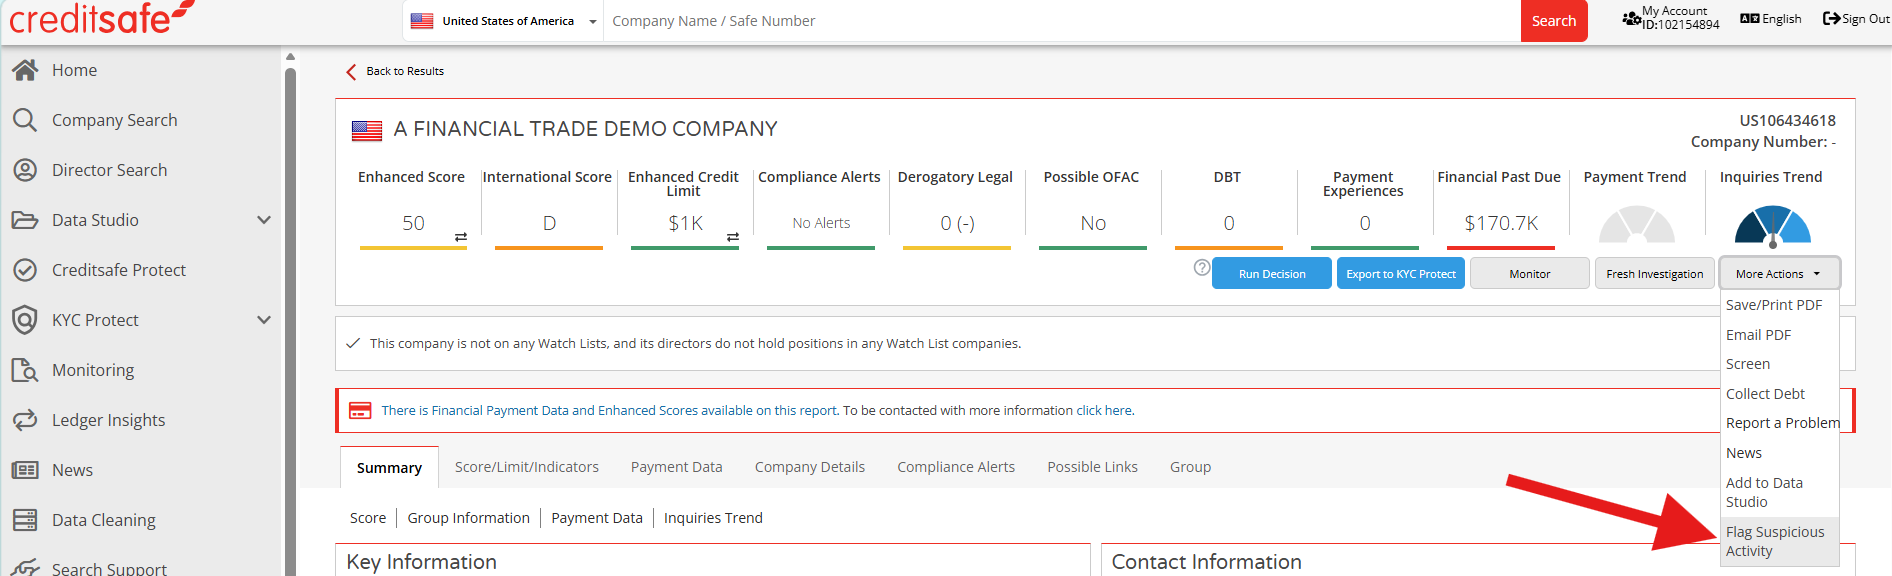Open the Company Details tab
Viewport: 1892px width, 576px height.
pyautogui.click(x=810, y=467)
